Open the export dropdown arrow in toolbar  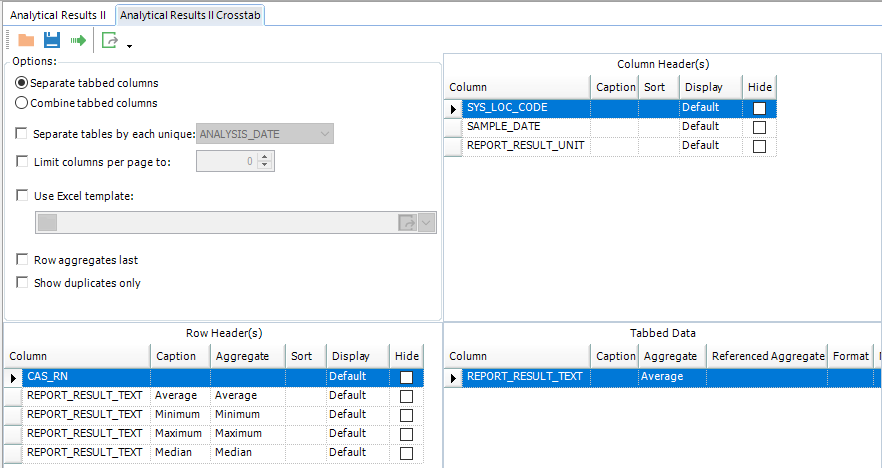pyautogui.click(x=129, y=45)
